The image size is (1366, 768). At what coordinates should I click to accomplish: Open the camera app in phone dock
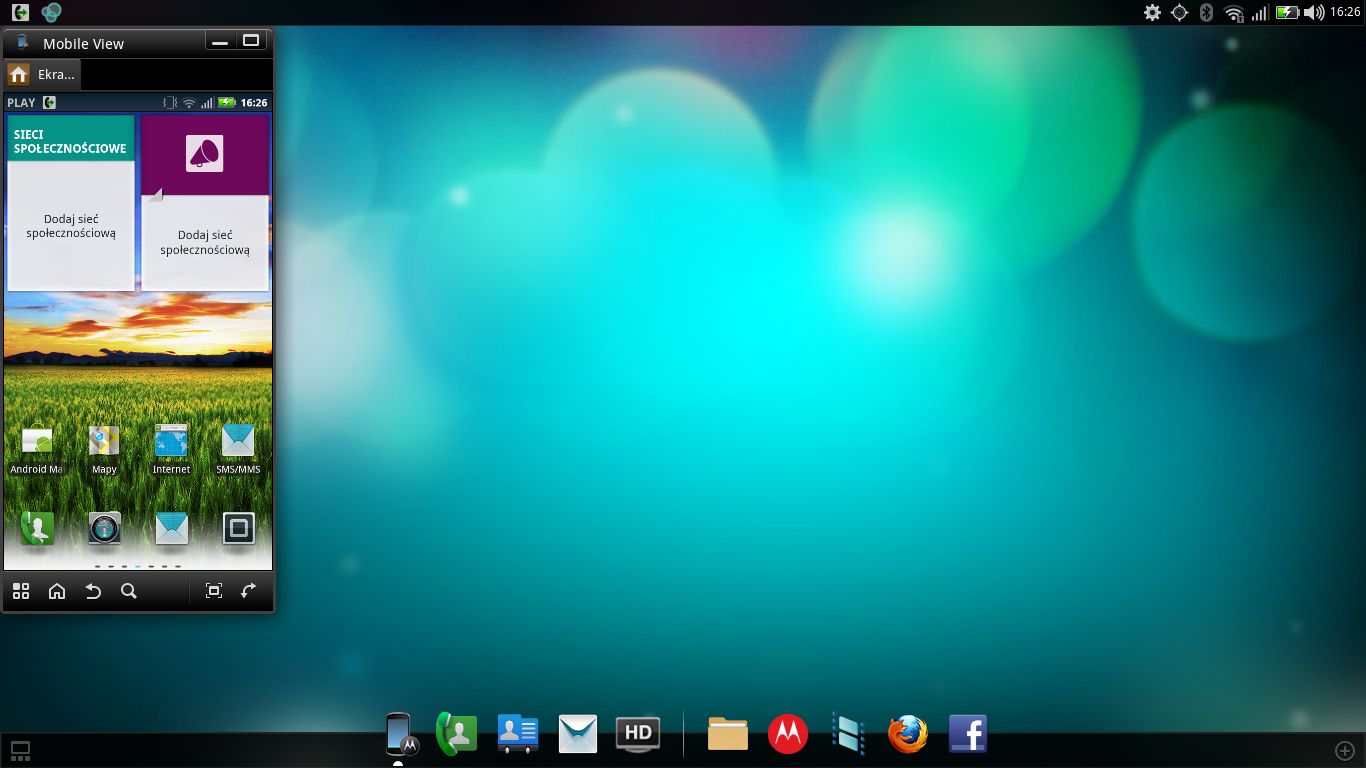pyautogui.click(x=104, y=528)
